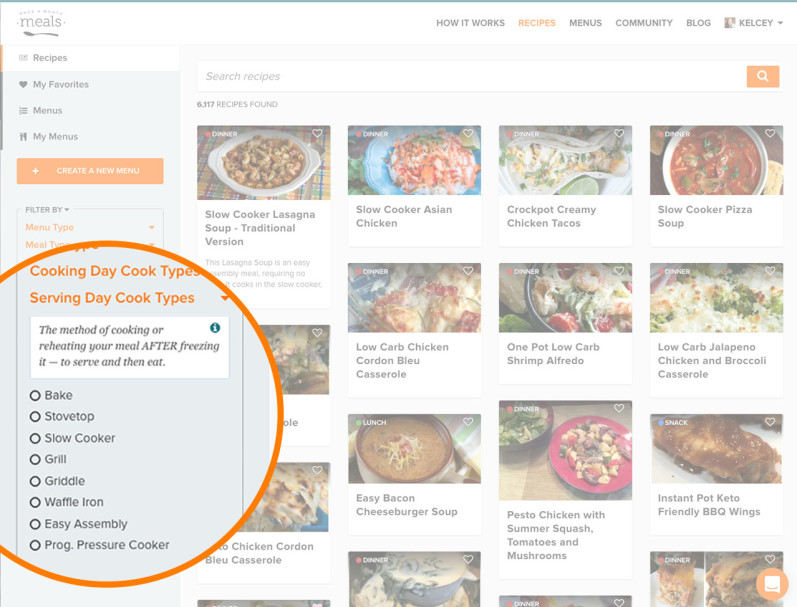Open the Blog page
This screenshot has width=797, height=607.
click(x=698, y=23)
